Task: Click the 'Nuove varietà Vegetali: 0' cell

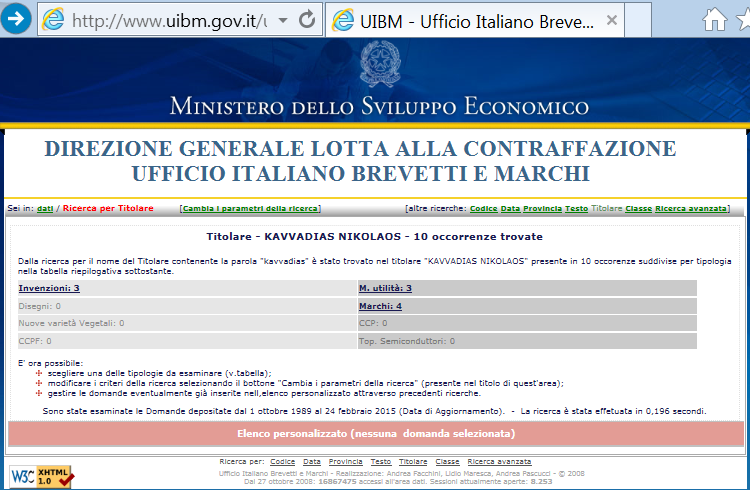Action: (188, 323)
